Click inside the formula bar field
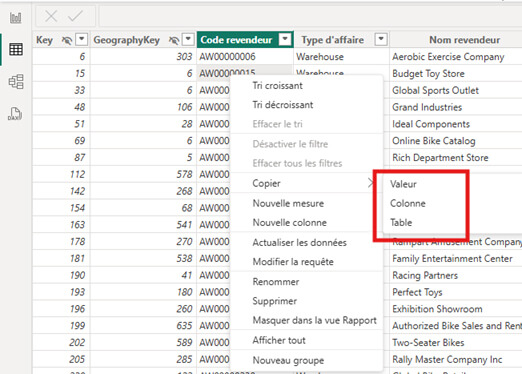Screen dimensions: 522x374 tap(310, 16)
